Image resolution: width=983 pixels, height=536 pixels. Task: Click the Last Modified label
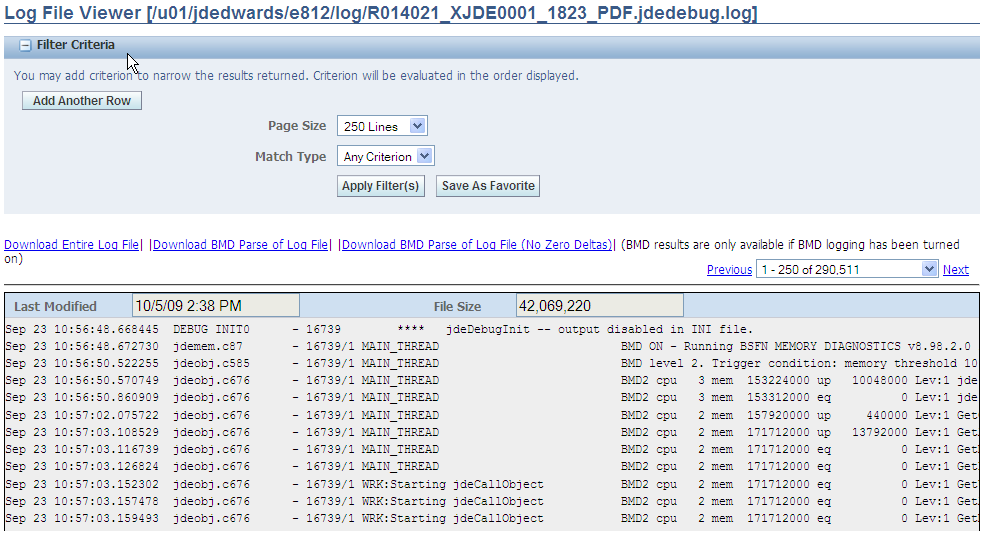coord(55,307)
